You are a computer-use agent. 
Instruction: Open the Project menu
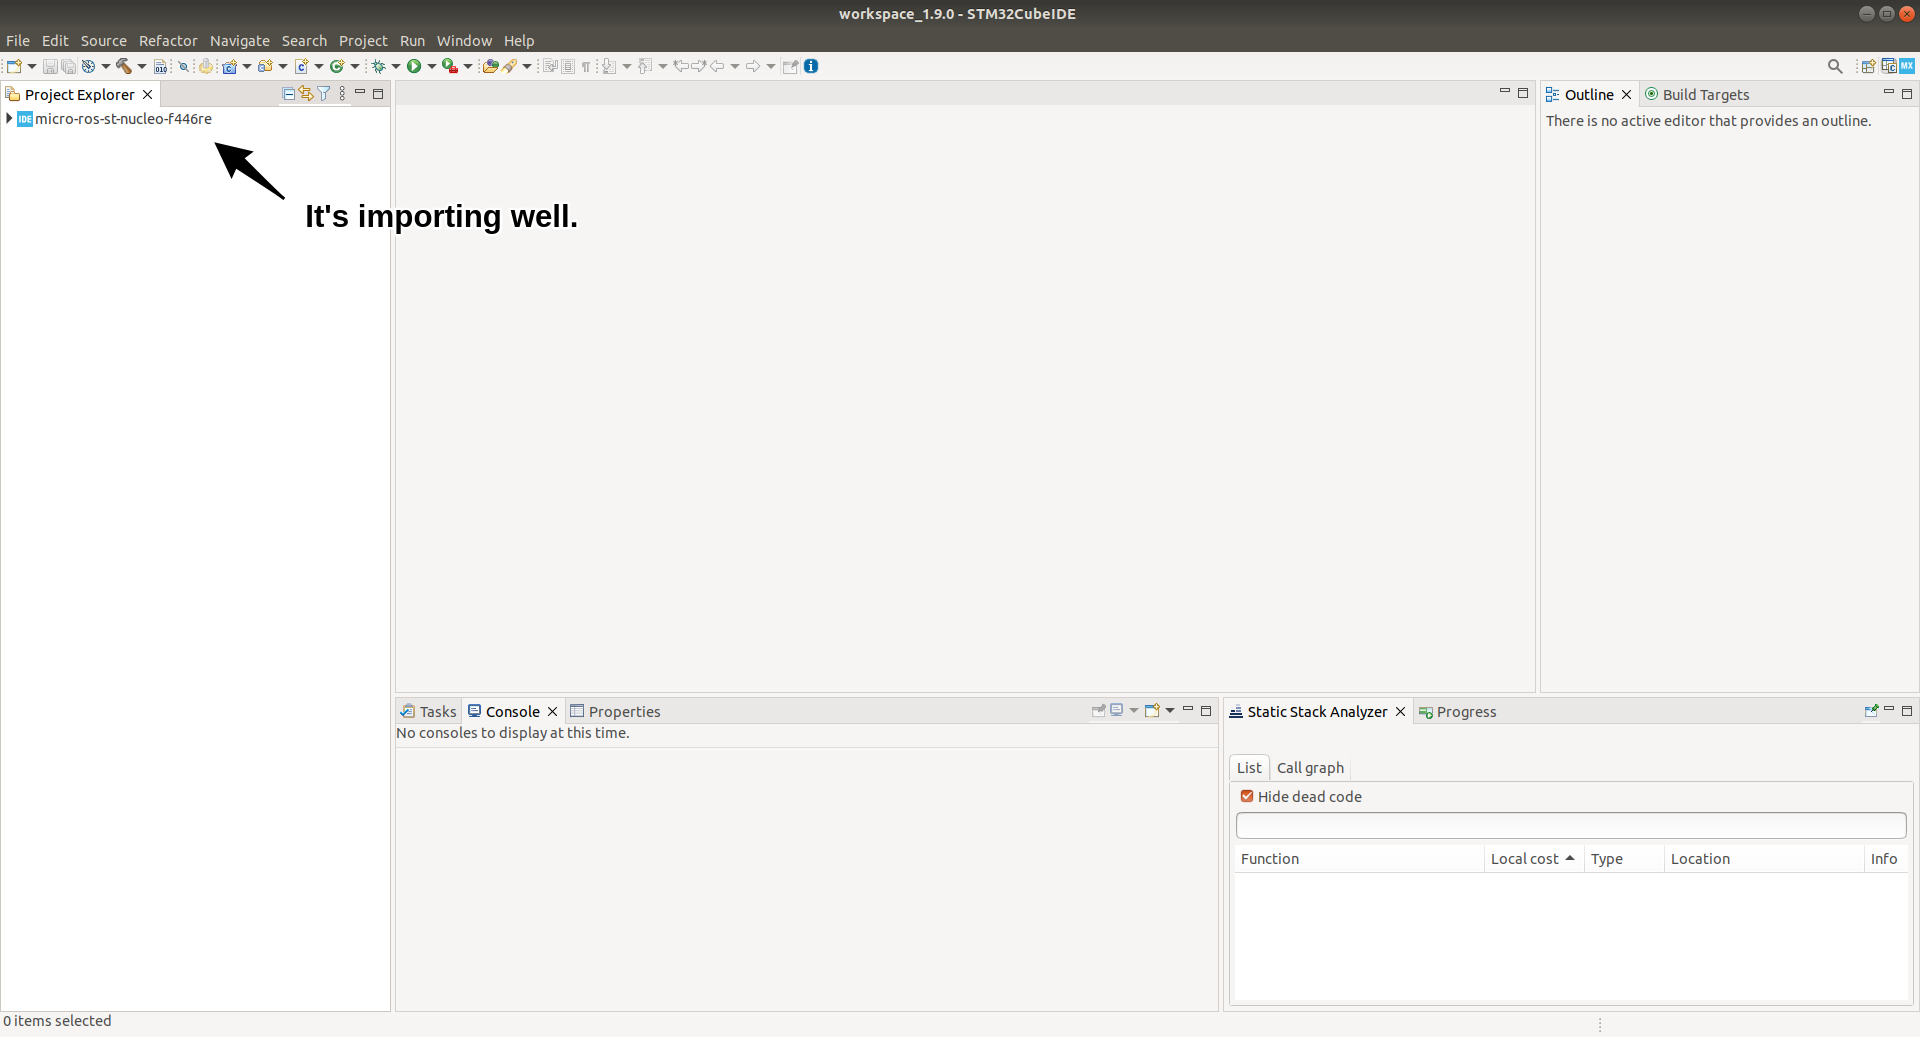pos(363,41)
